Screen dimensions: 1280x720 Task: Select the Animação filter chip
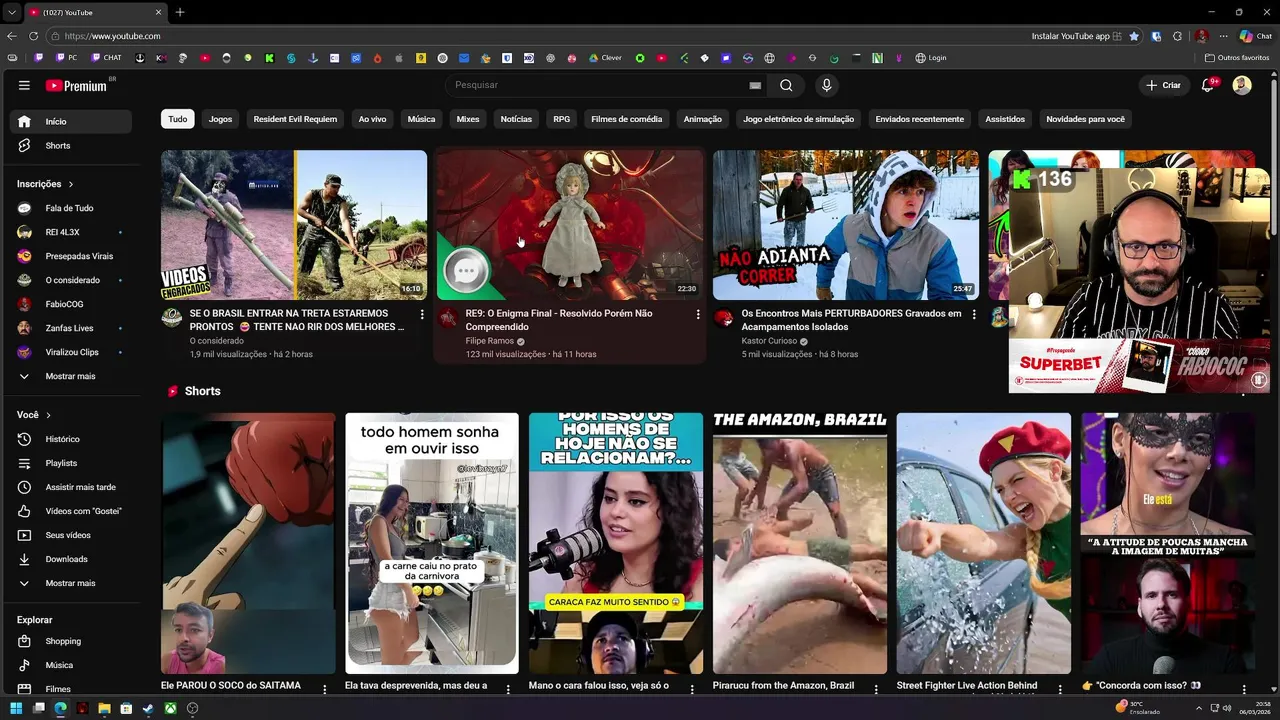[702, 119]
